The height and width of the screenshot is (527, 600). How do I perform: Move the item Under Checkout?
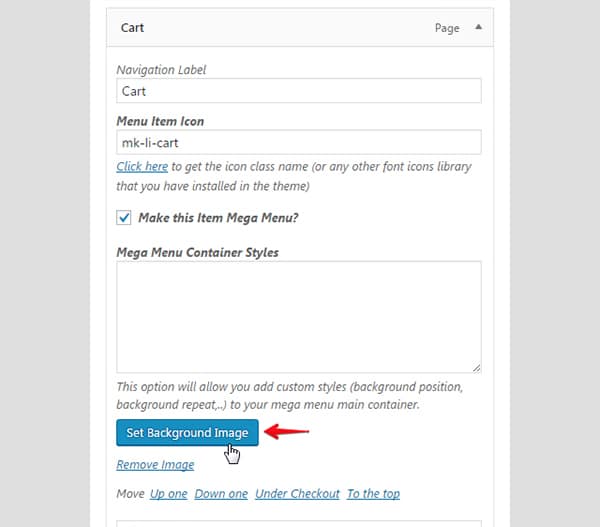[x=297, y=494]
